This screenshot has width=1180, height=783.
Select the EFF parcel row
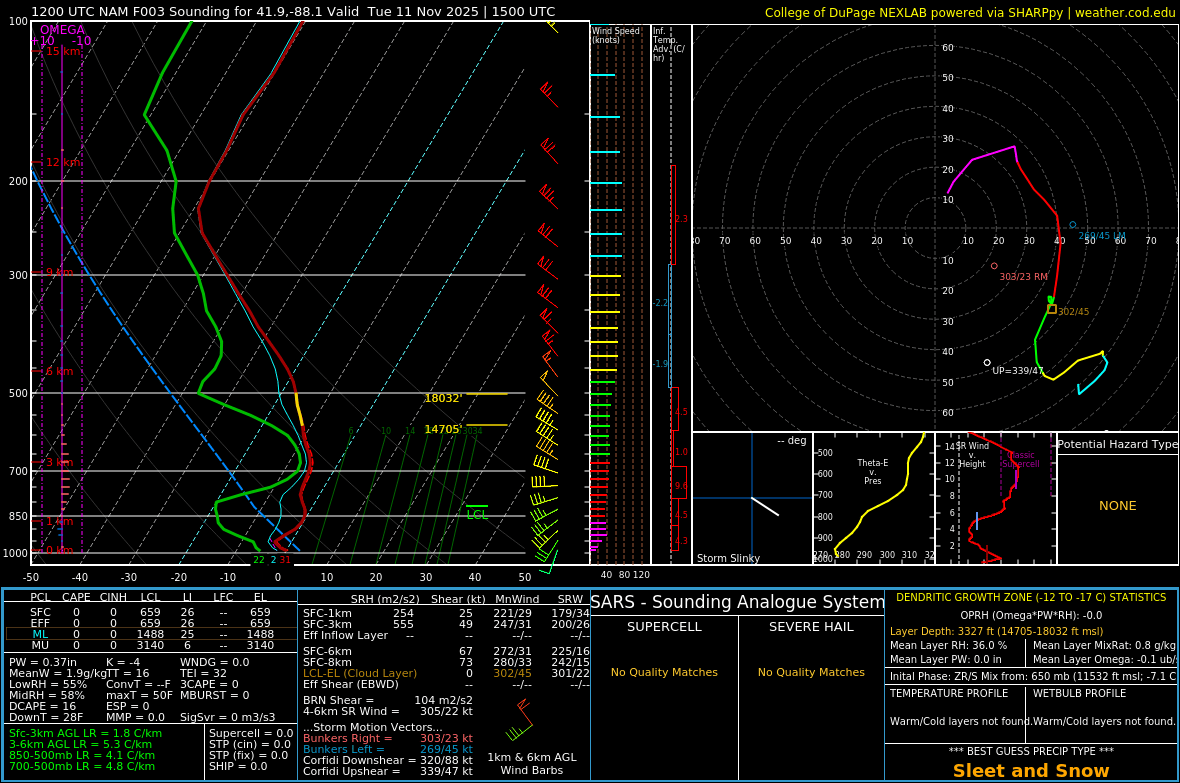[x=151, y=623]
